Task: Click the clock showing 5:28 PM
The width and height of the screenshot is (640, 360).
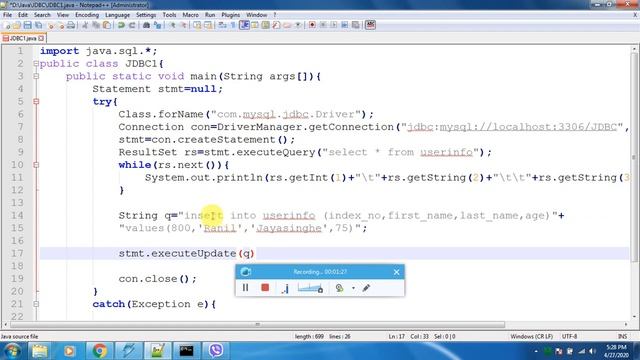Action: (616, 347)
